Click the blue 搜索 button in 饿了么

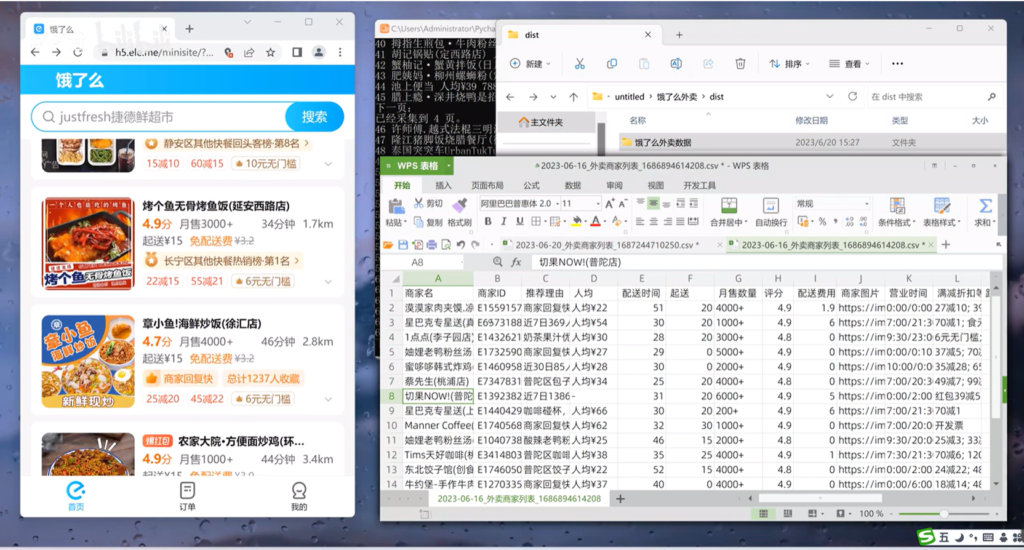point(314,117)
